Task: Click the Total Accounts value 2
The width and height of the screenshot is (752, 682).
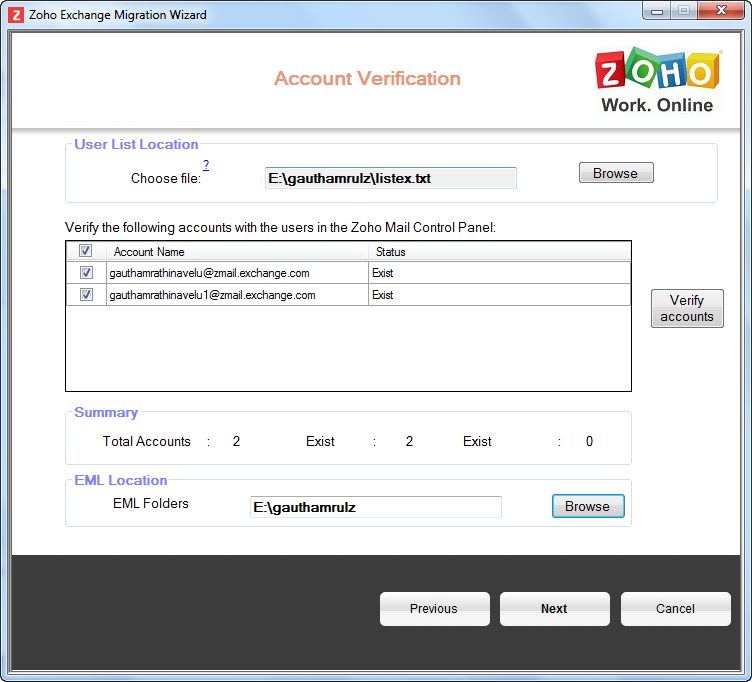Action: [x=236, y=441]
